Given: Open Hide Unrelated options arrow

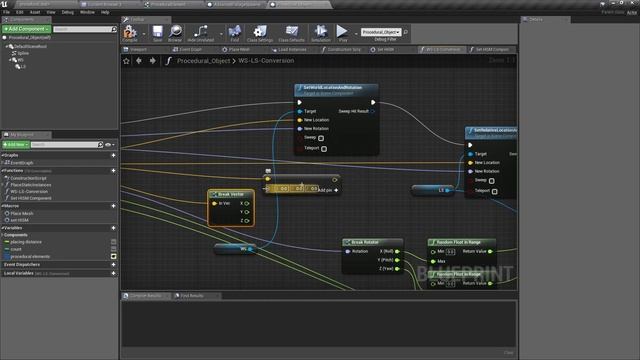Looking at the screenshot, I should (x=221, y=34).
